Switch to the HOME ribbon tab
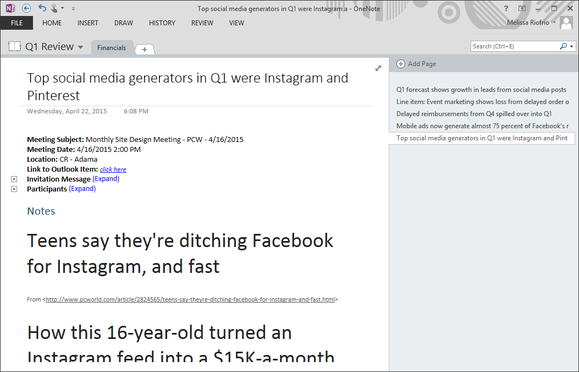 coord(52,23)
